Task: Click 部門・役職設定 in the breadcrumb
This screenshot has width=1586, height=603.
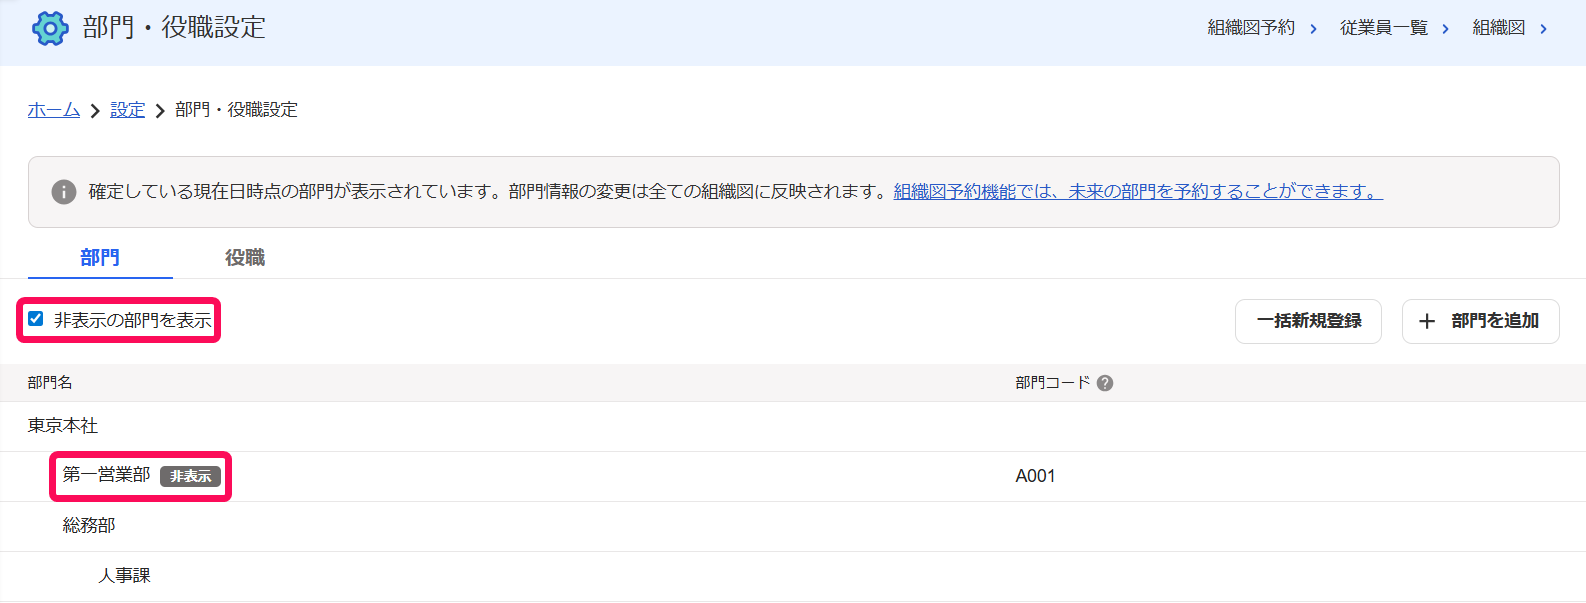Action: coord(236,110)
